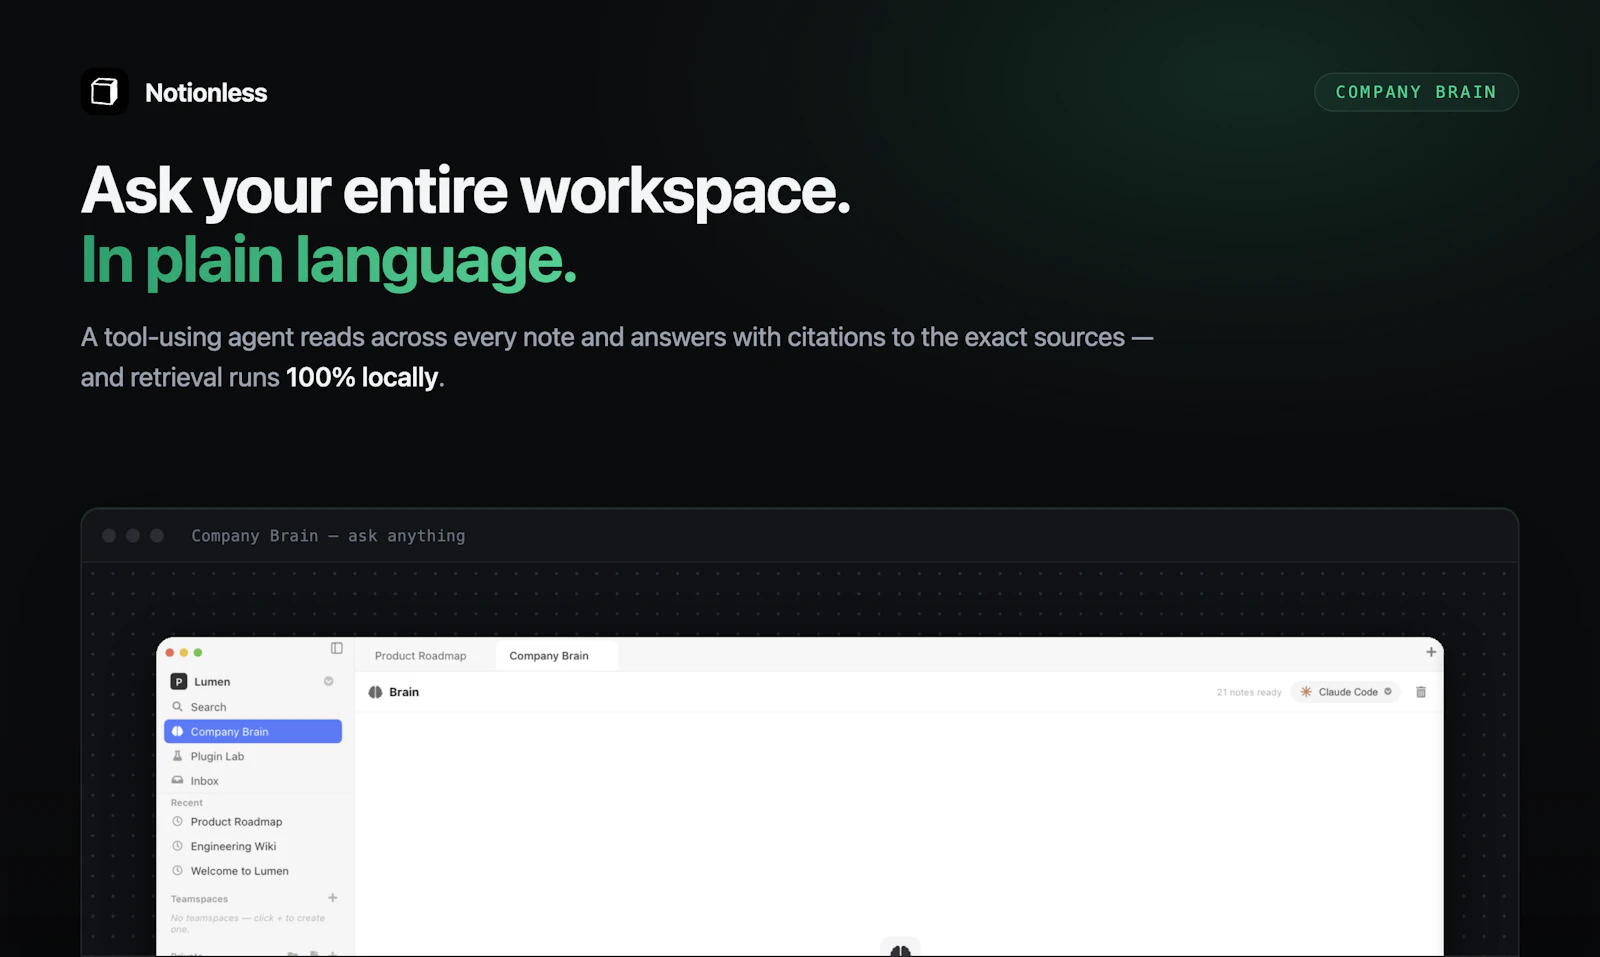Toggle the sidebar collapse icon
The width and height of the screenshot is (1600, 957).
pyautogui.click(x=337, y=648)
